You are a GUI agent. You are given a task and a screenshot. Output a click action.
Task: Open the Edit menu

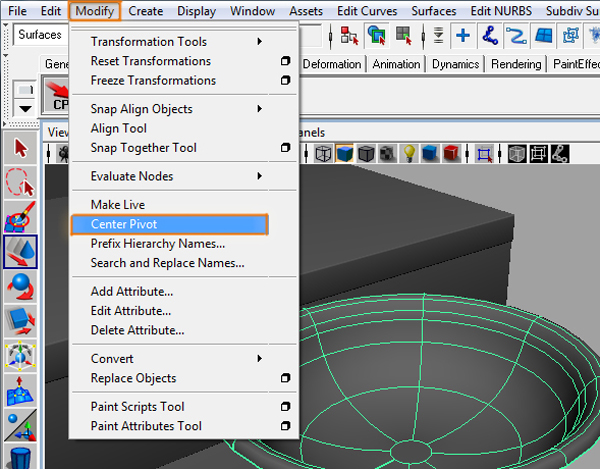point(51,11)
